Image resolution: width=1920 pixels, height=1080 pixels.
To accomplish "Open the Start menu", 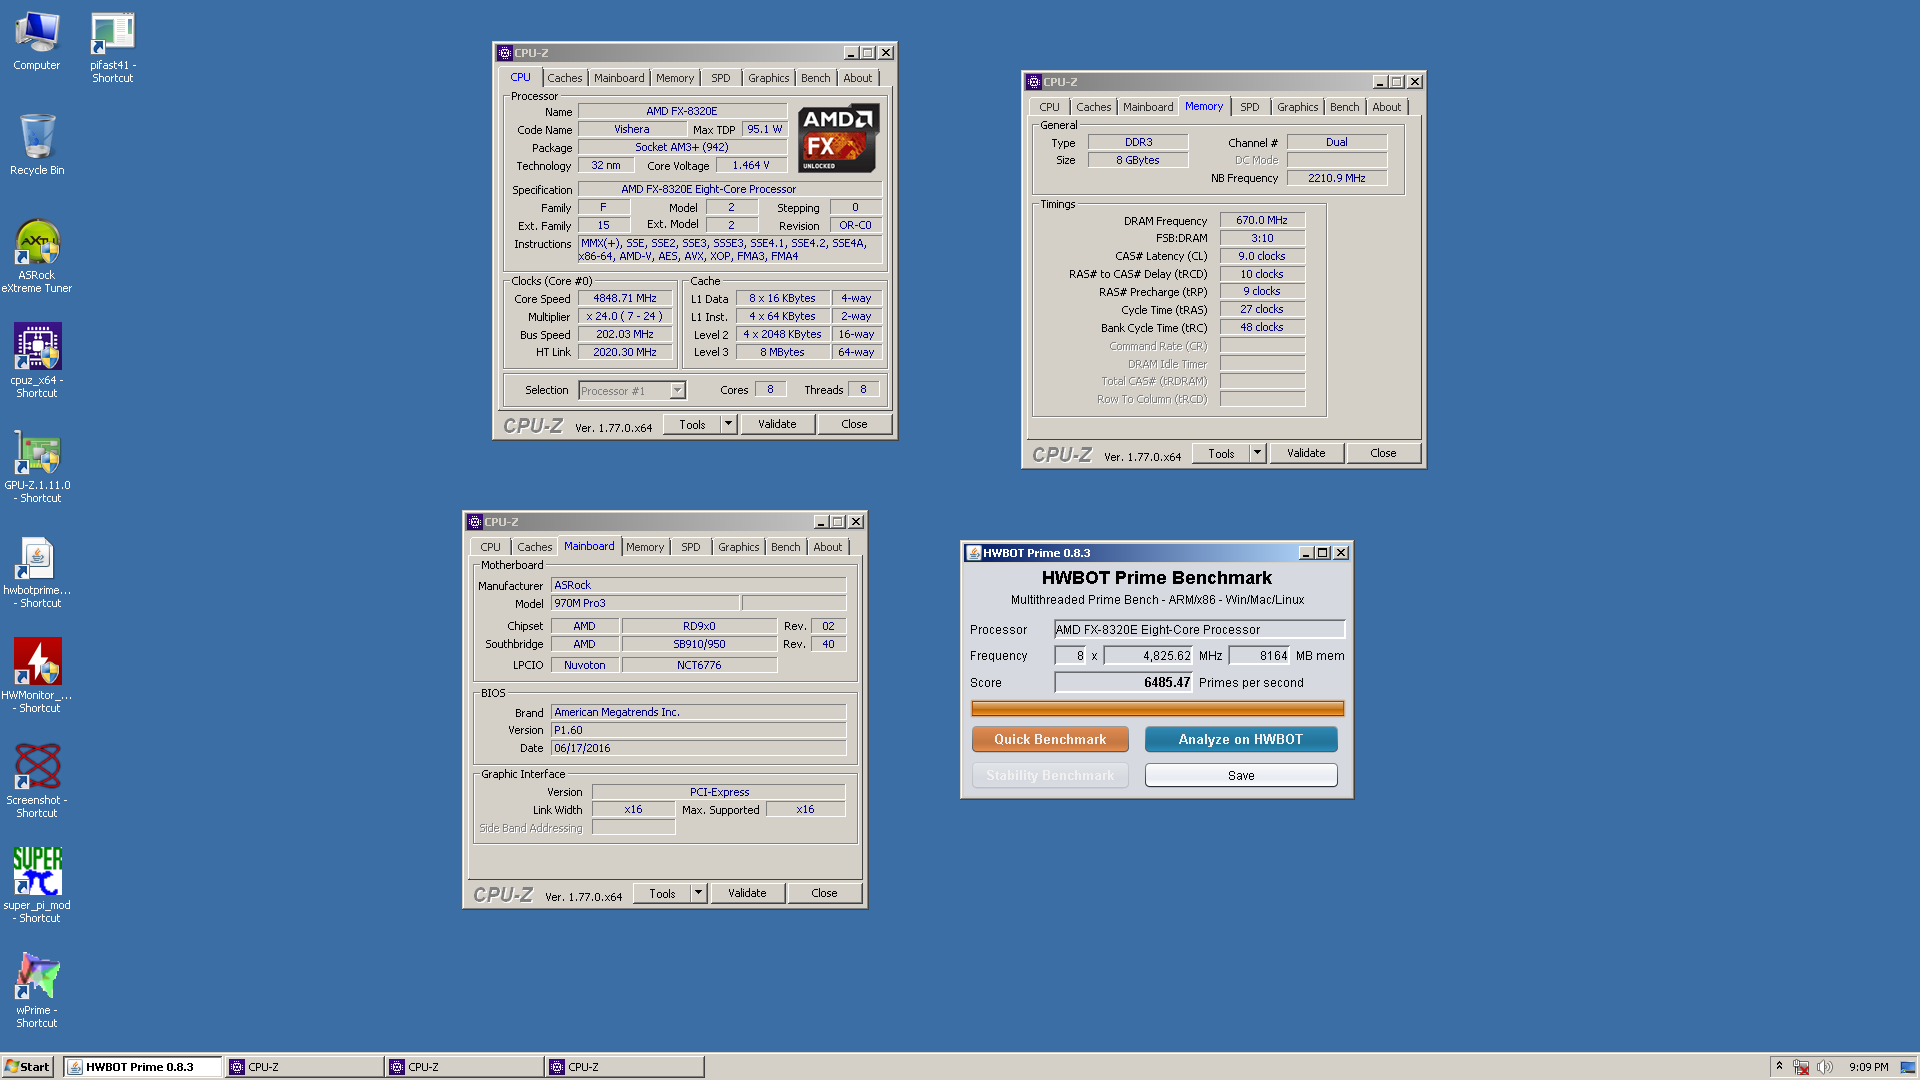I will [x=27, y=1067].
